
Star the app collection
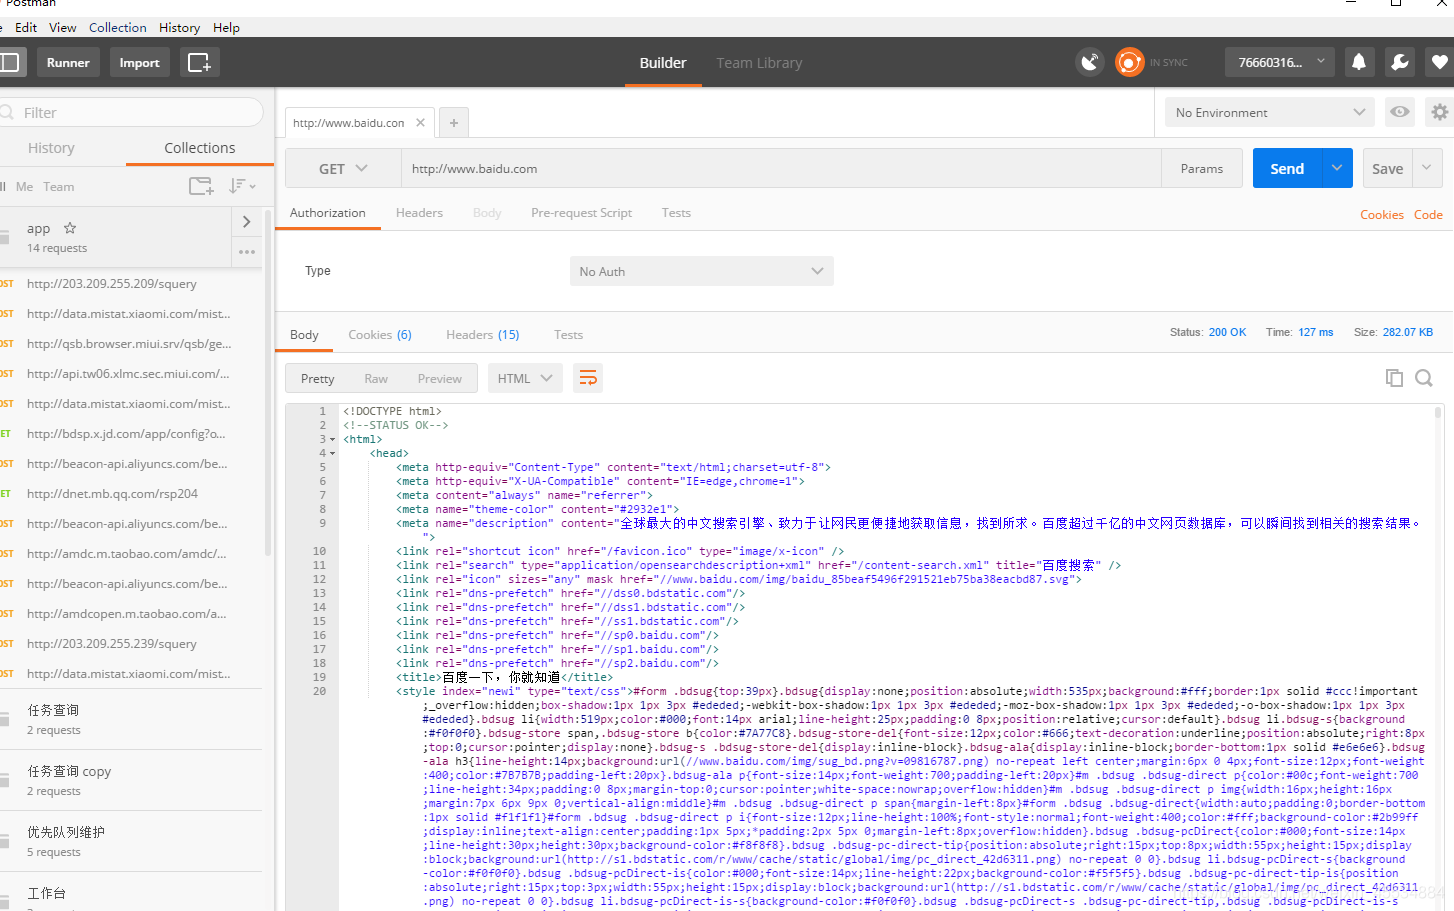pyautogui.click(x=70, y=228)
